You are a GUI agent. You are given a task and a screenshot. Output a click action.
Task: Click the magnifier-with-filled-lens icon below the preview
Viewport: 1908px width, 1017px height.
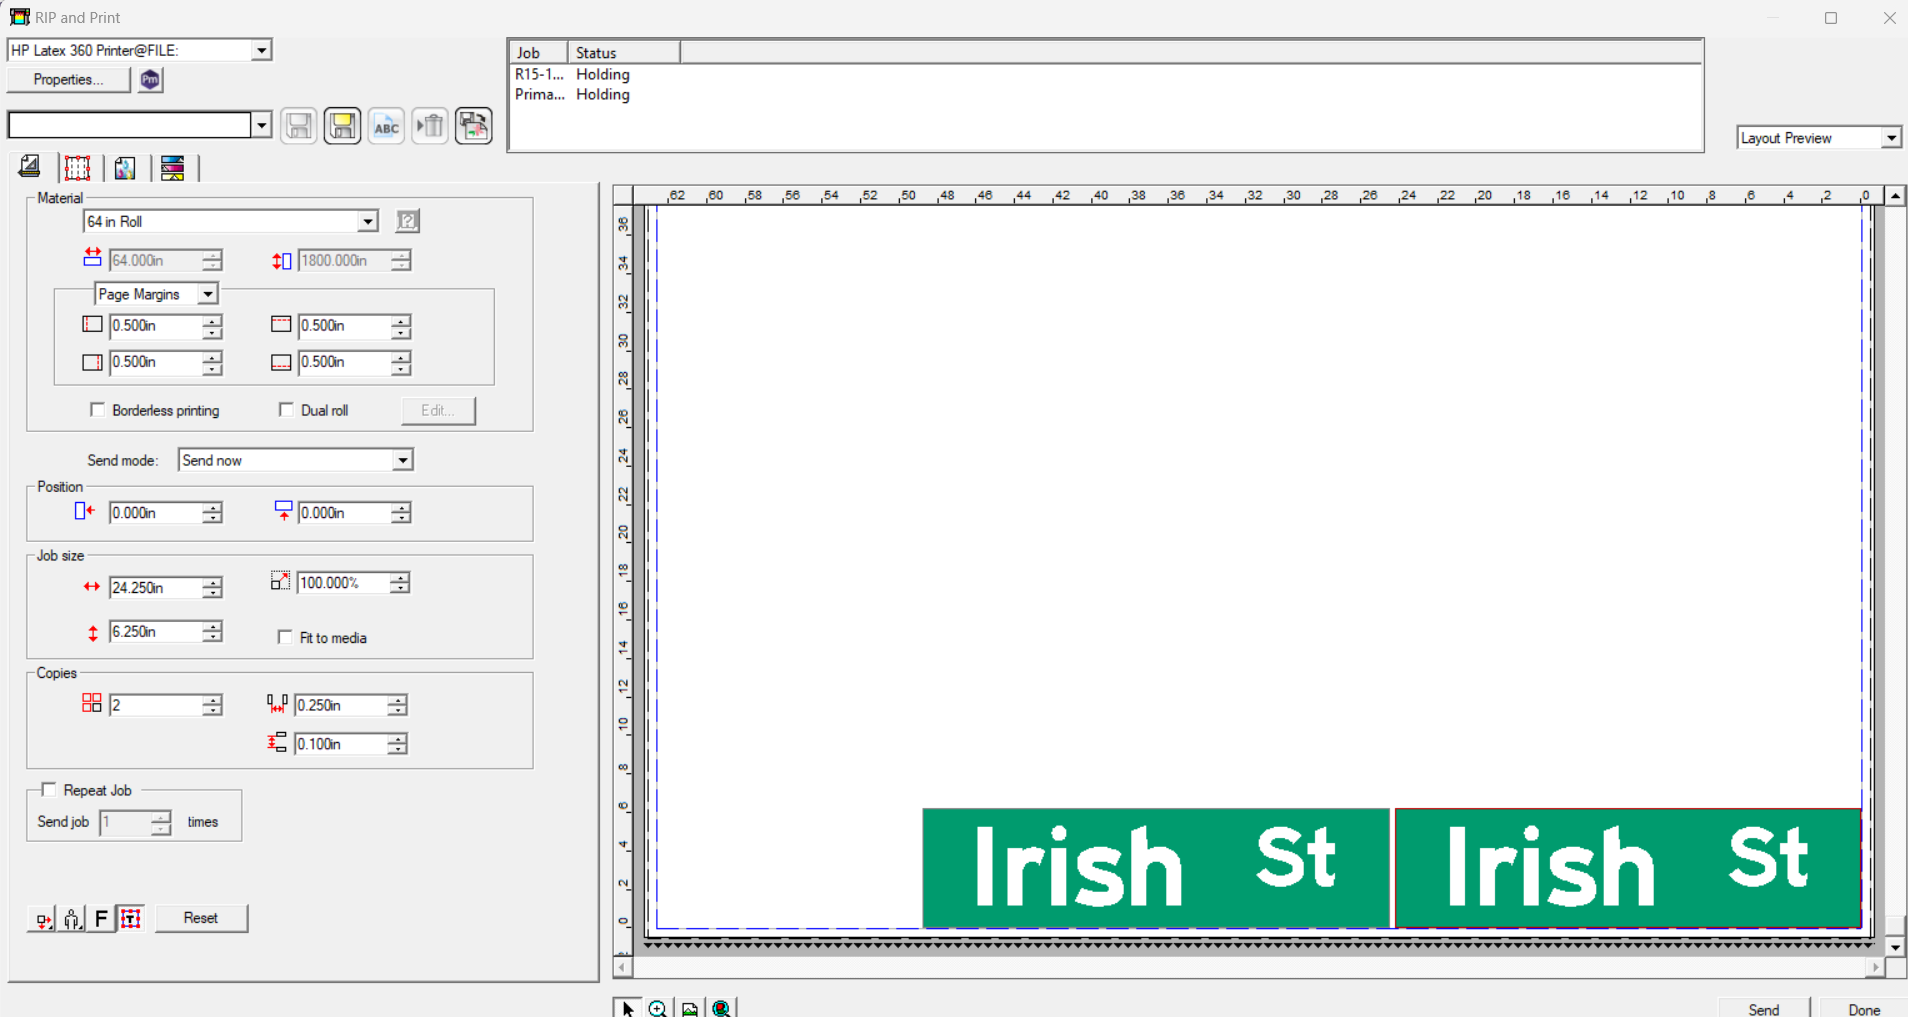(722, 1008)
